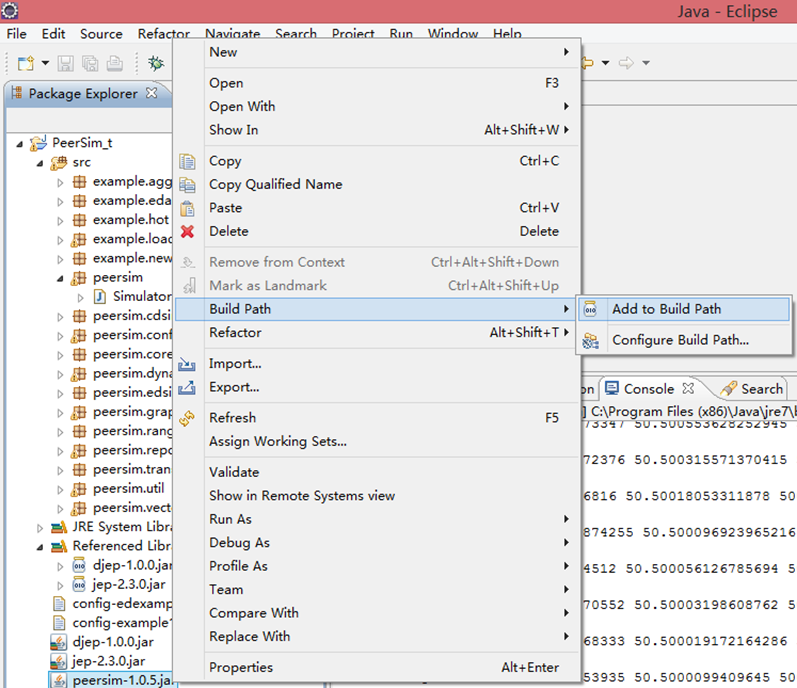Click the JRE System Library icon
The width and height of the screenshot is (797, 688).
59,527
